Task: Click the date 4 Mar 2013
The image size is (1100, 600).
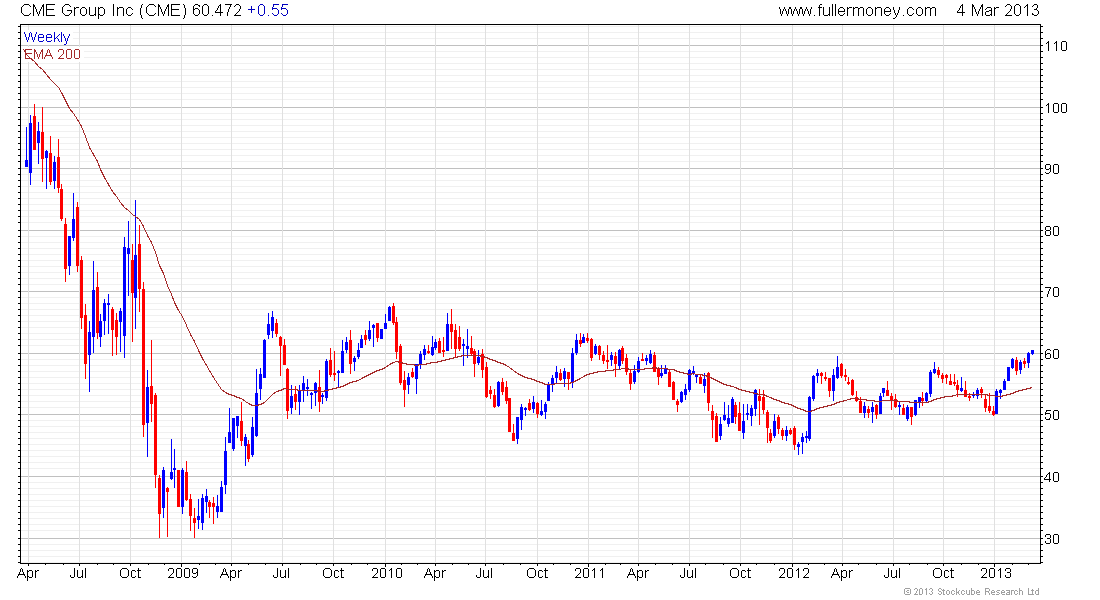Action: pyautogui.click(x=998, y=11)
